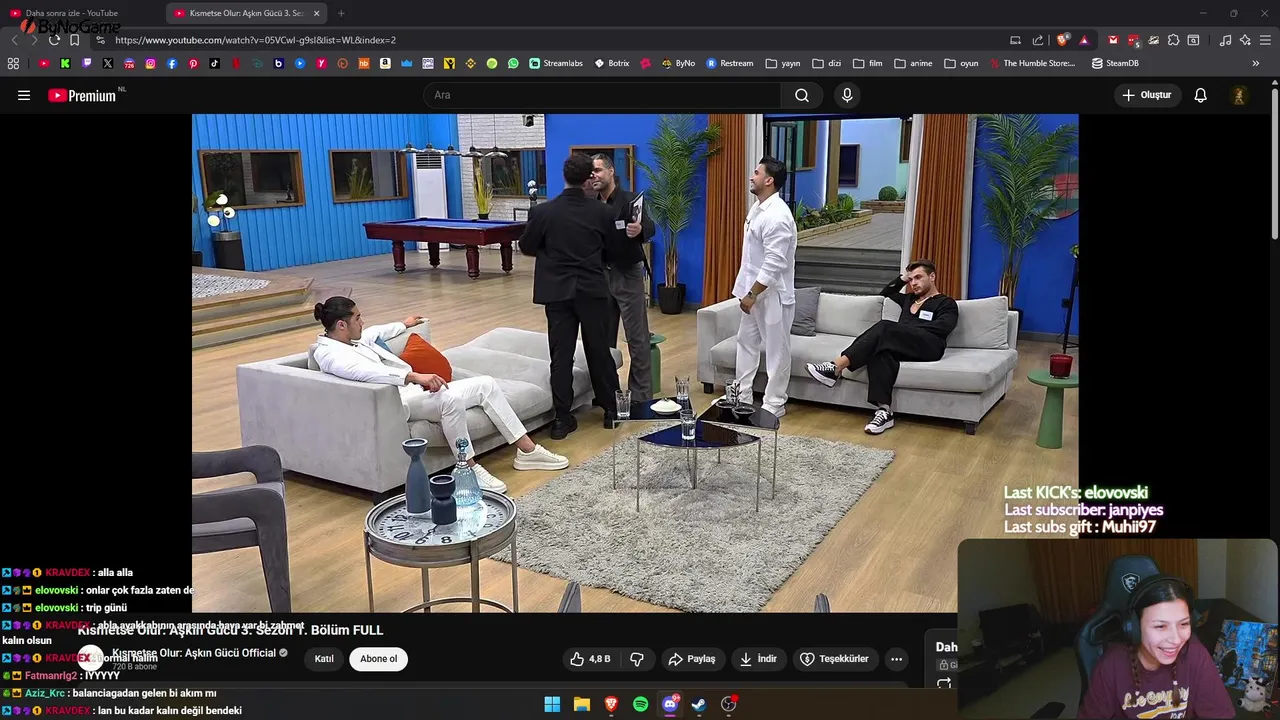This screenshot has height=720, width=1280.
Task: Open Discord from the taskbar
Action: [x=670, y=704]
